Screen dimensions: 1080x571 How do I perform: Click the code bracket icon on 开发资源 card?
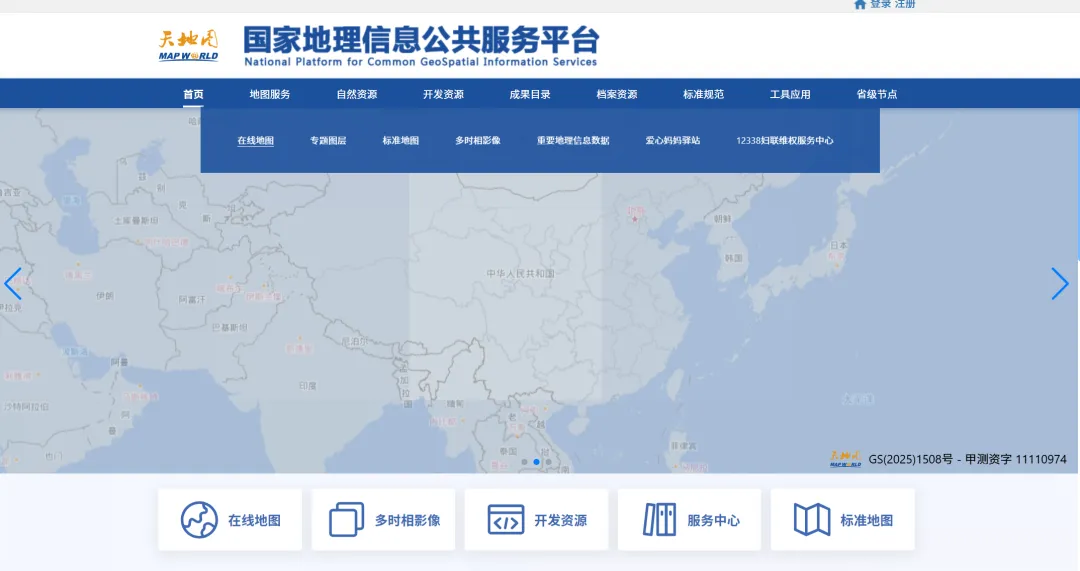click(x=506, y=520)
